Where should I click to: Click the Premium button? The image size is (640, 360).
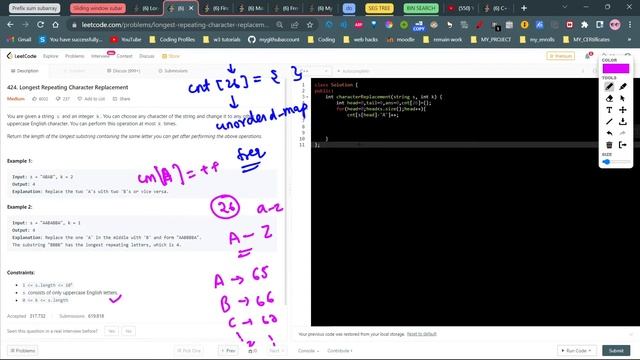tap(560, 56)
